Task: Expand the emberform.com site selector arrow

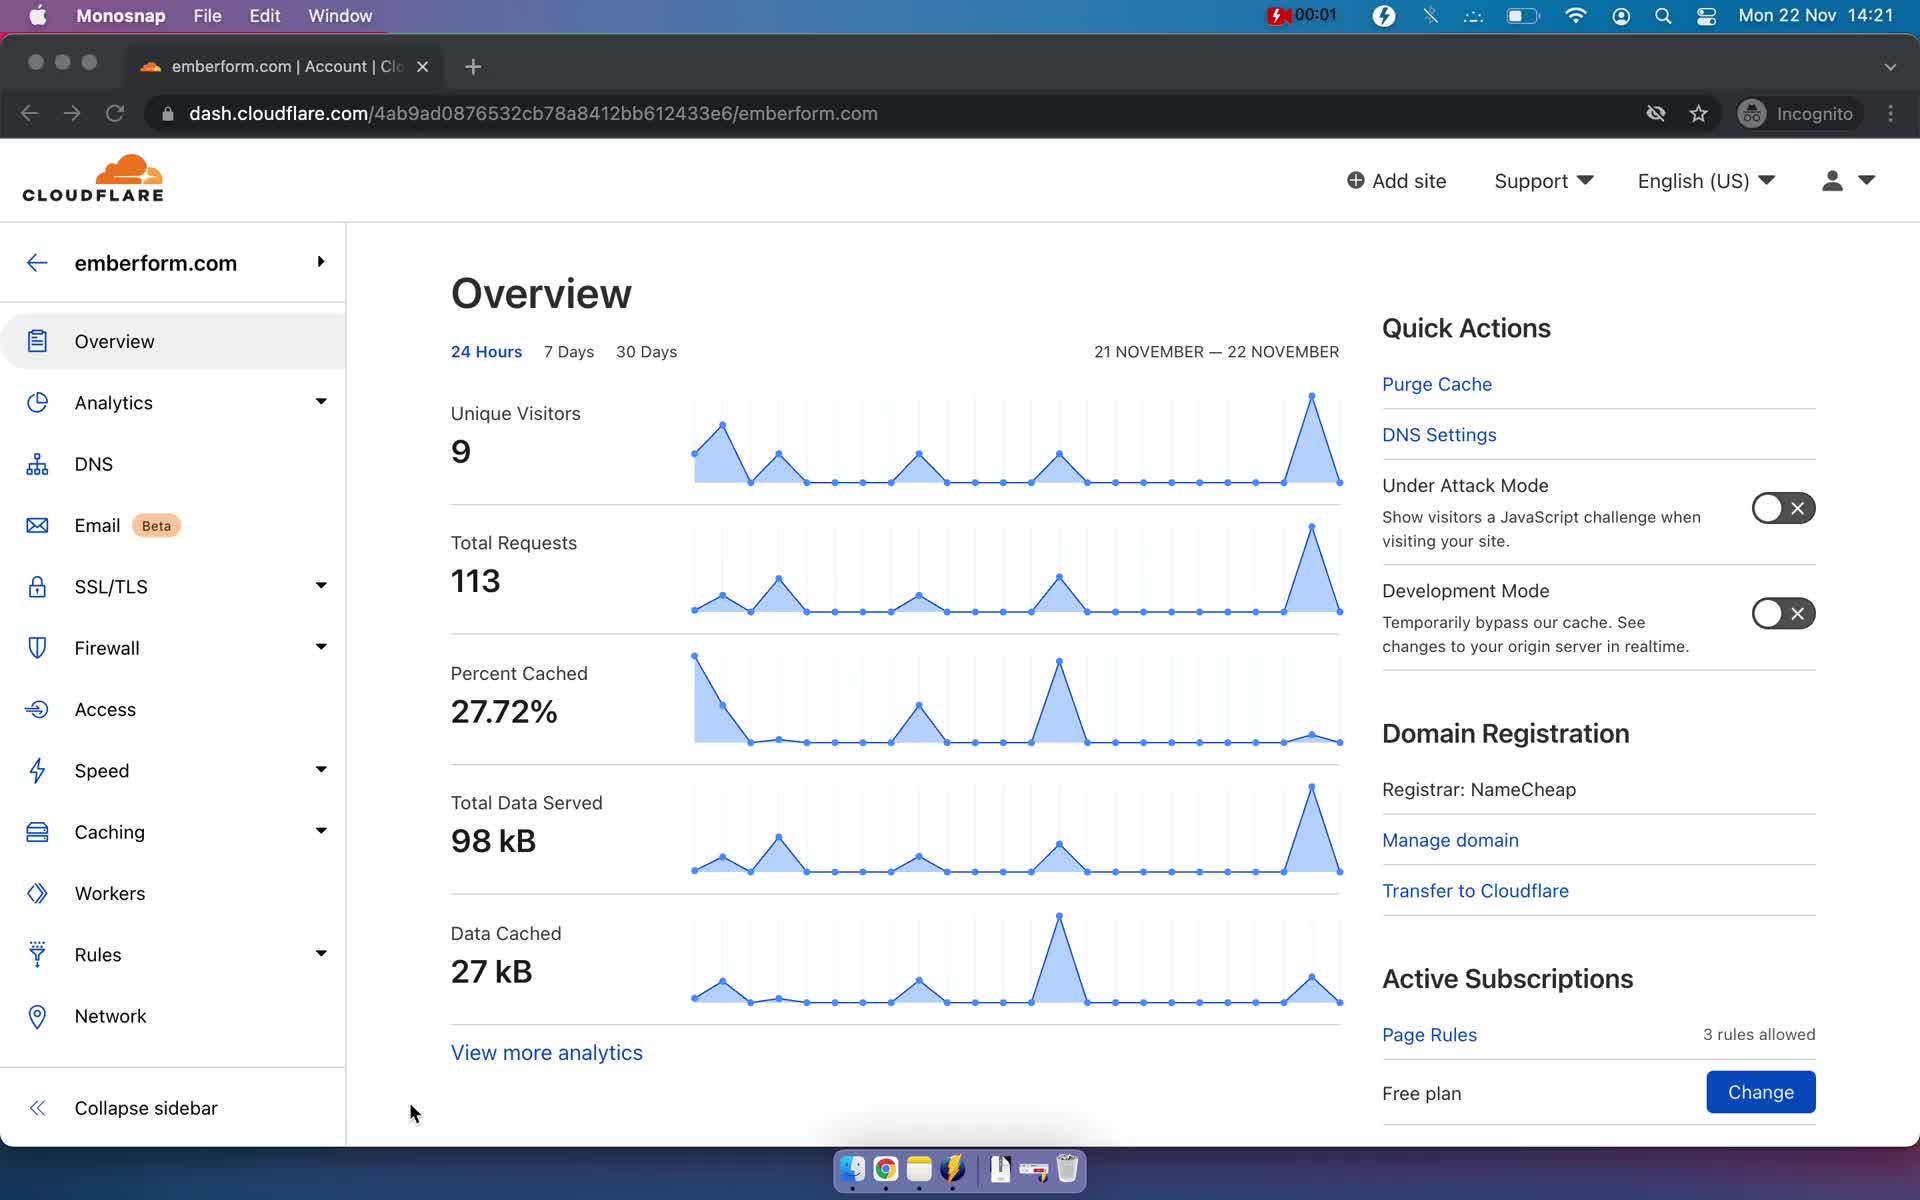Action: [321, 262]
